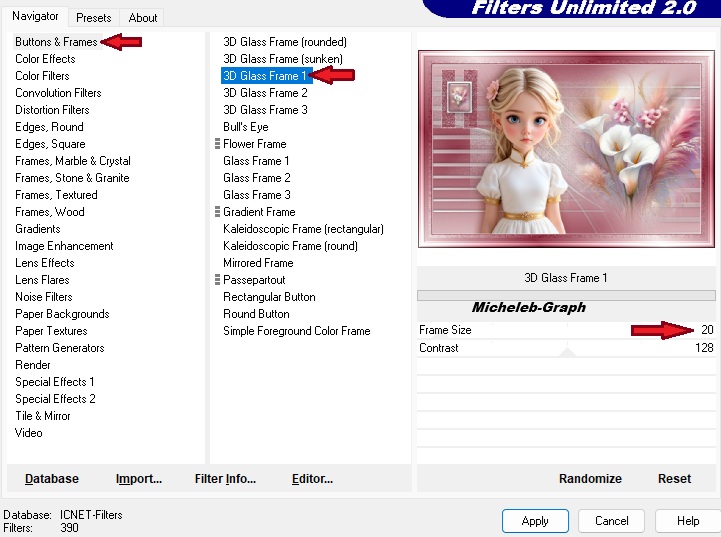Adjust the Frame Size slider
This screenshot has width=721, height=537.
click(567, 330)
